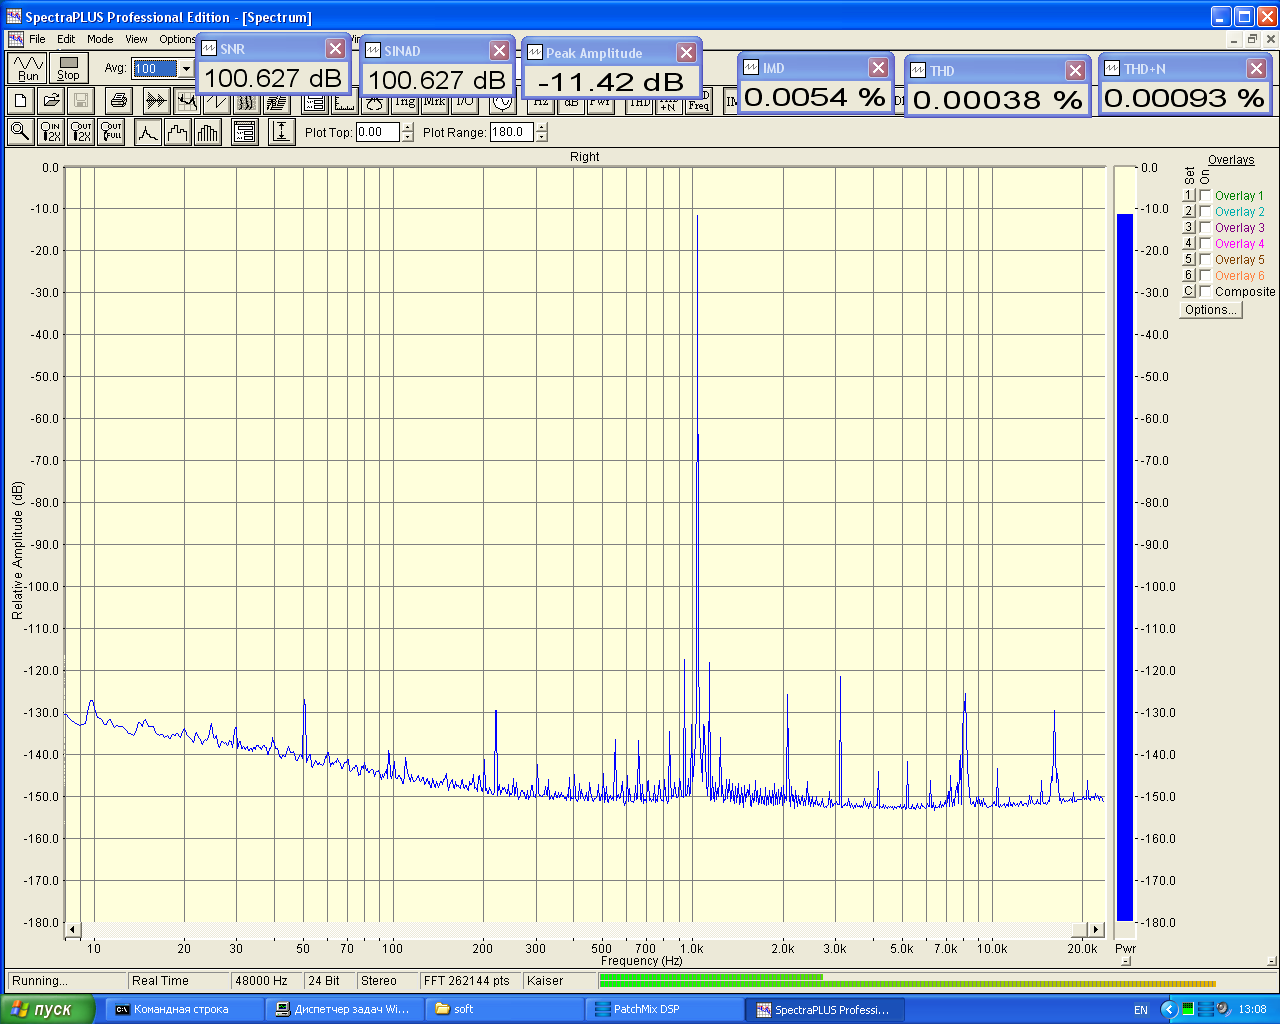
Task: Enable the Overlay 1 checkbox
Action: 1206,195
